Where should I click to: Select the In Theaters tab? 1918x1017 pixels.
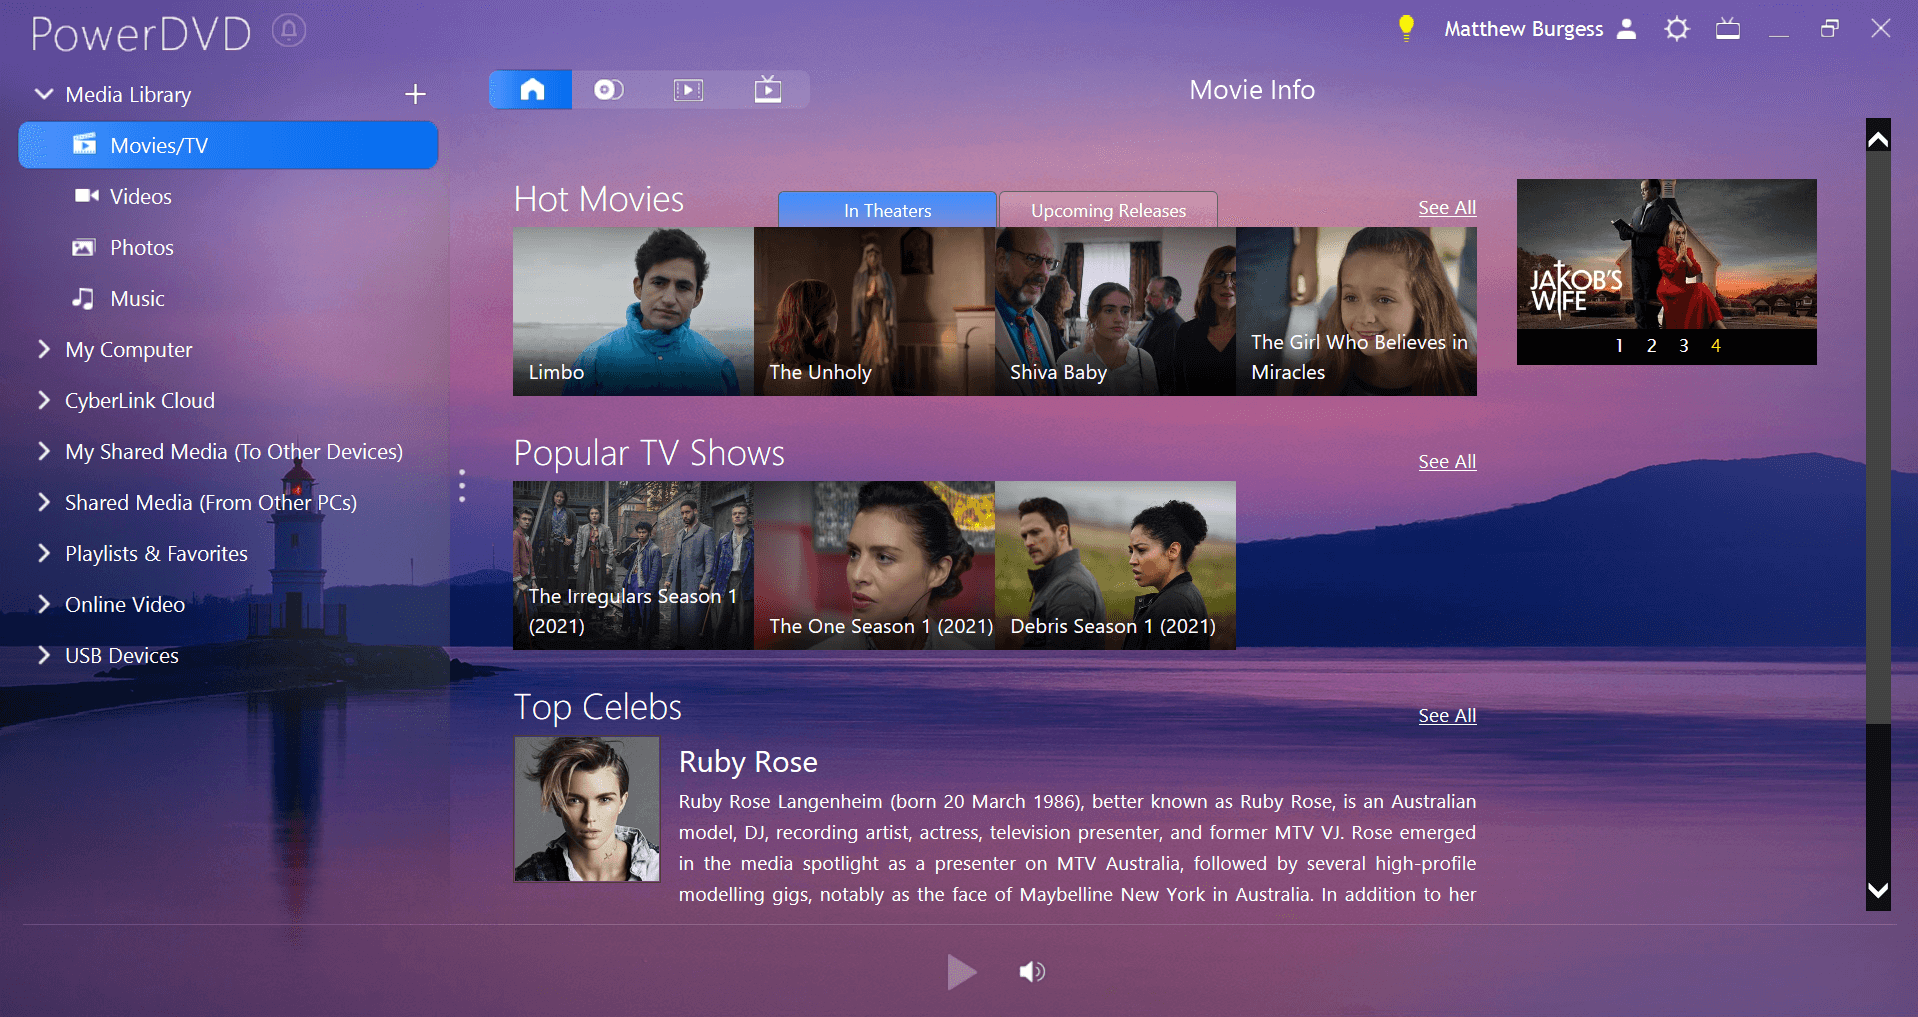887,210
